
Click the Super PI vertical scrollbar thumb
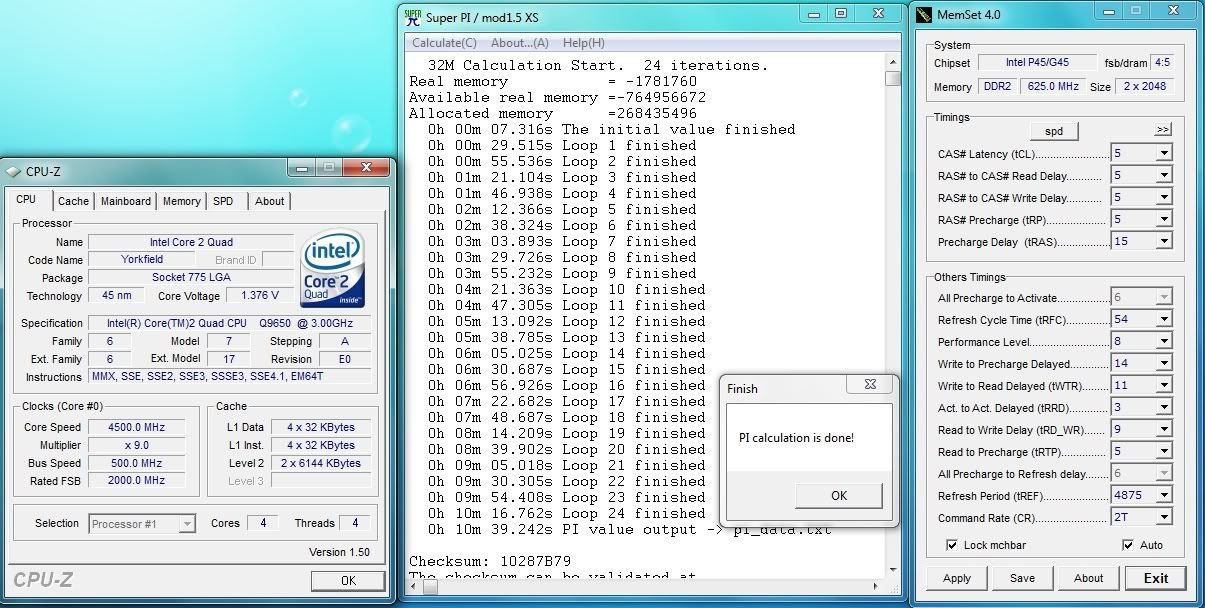tap(892, 78)
